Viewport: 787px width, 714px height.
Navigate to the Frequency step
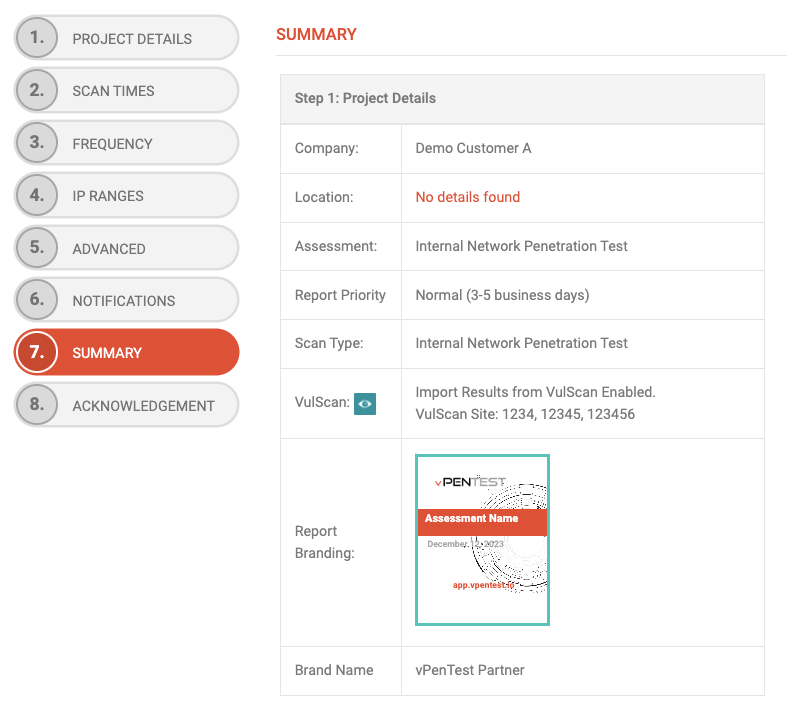click(112, 144)
